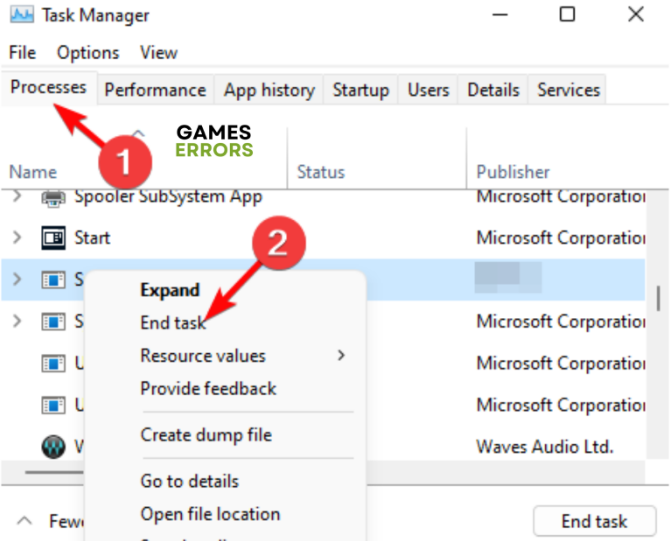The width and height of the screenshot is (671, 541).
Task: Click the highlighted selected process icon
Action: tap(53, 280)
